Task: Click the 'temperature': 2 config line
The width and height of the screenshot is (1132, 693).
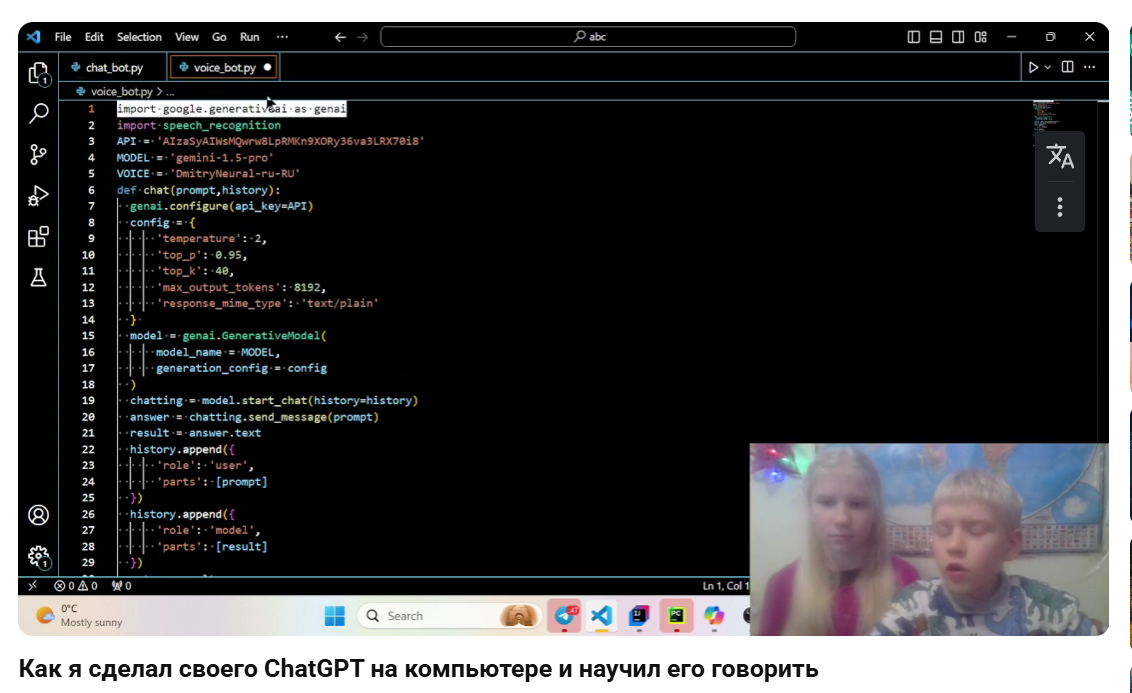Action: 212,239
